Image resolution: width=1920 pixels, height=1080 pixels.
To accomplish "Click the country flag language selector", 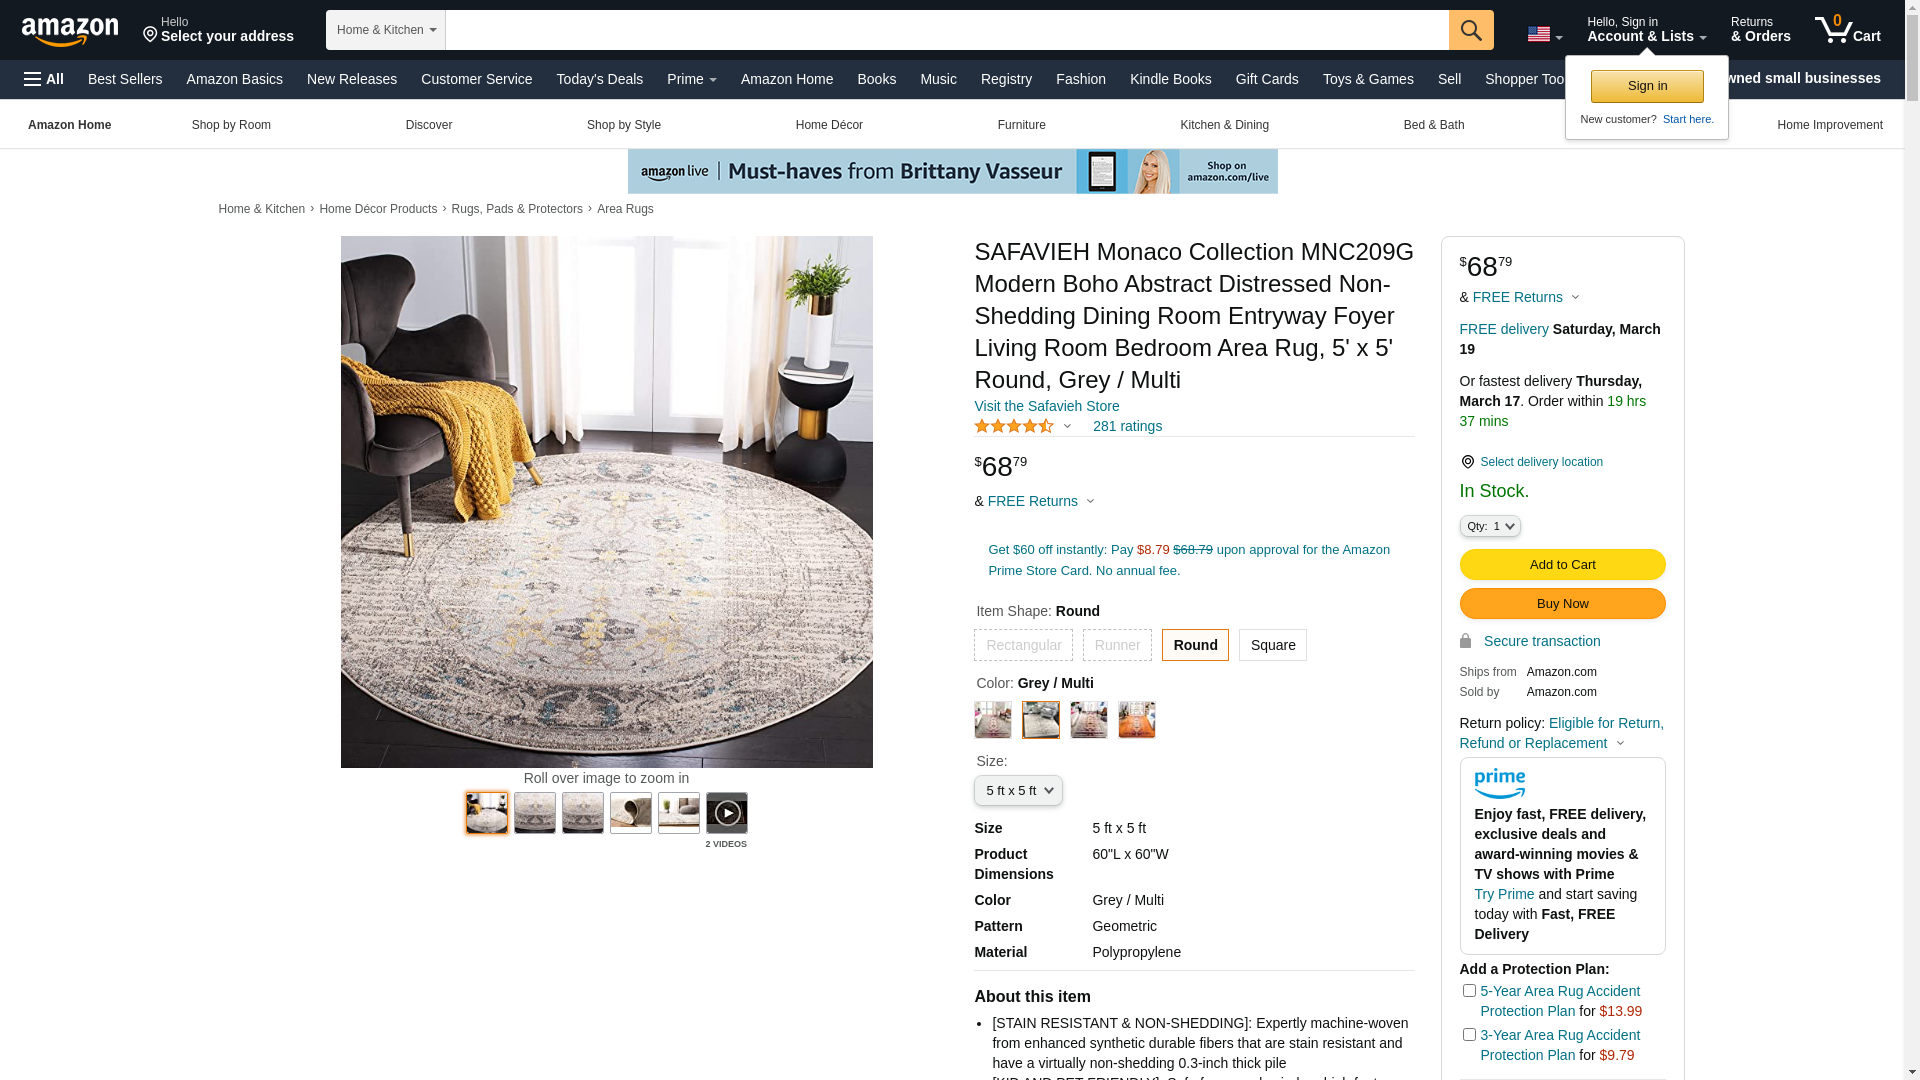I will coord(1544,34).
